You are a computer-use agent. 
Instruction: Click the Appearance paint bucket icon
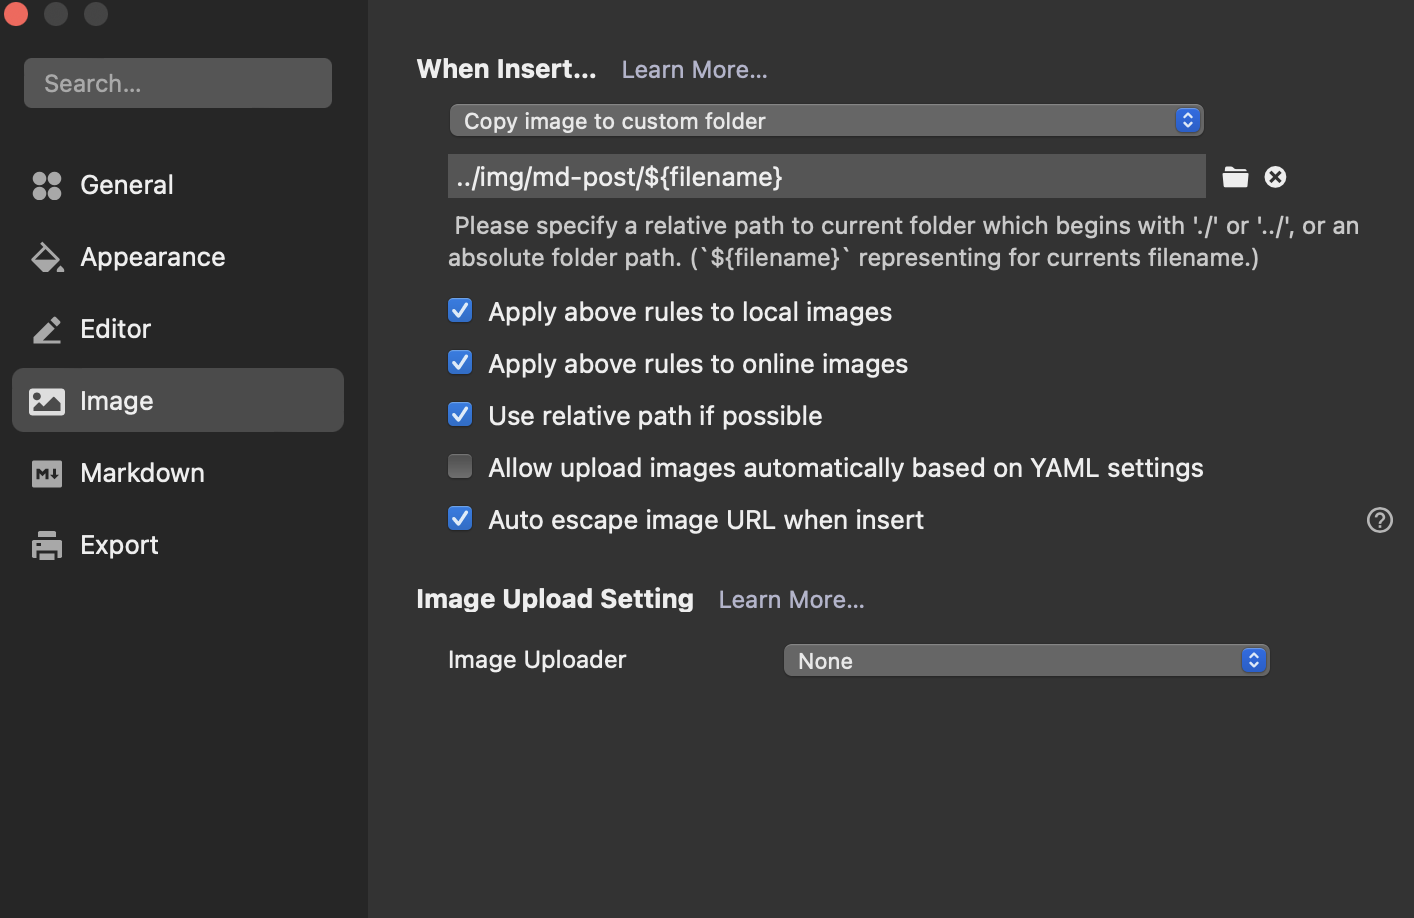(47, 257)
